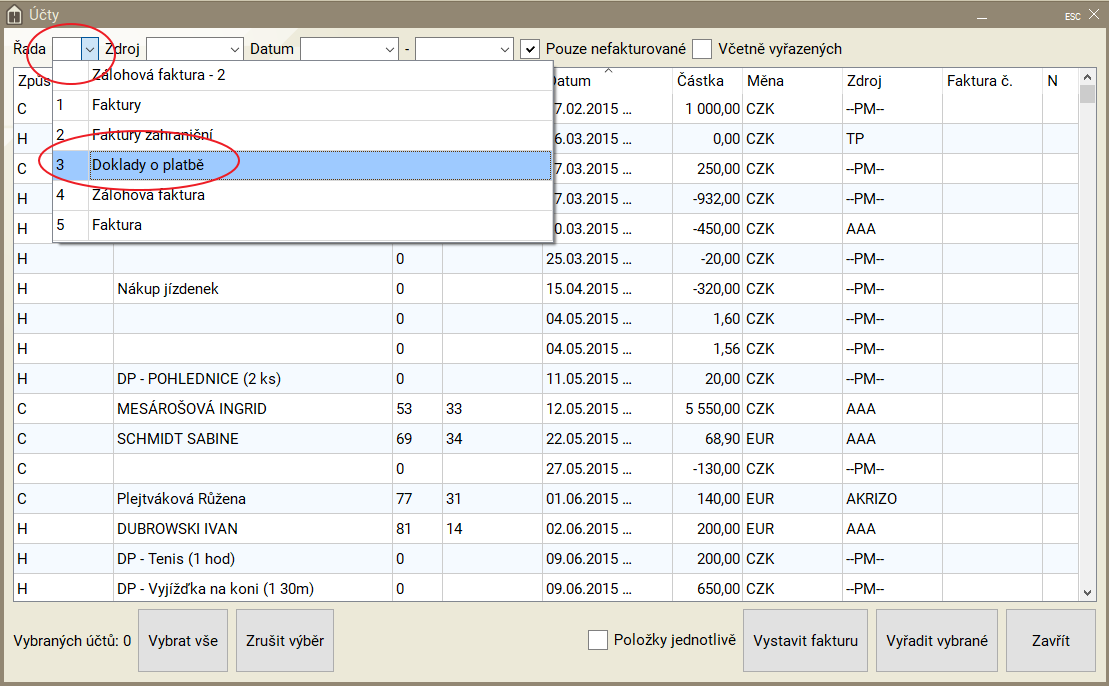Sort the table by the Částka column header

[x=700, y=81]
